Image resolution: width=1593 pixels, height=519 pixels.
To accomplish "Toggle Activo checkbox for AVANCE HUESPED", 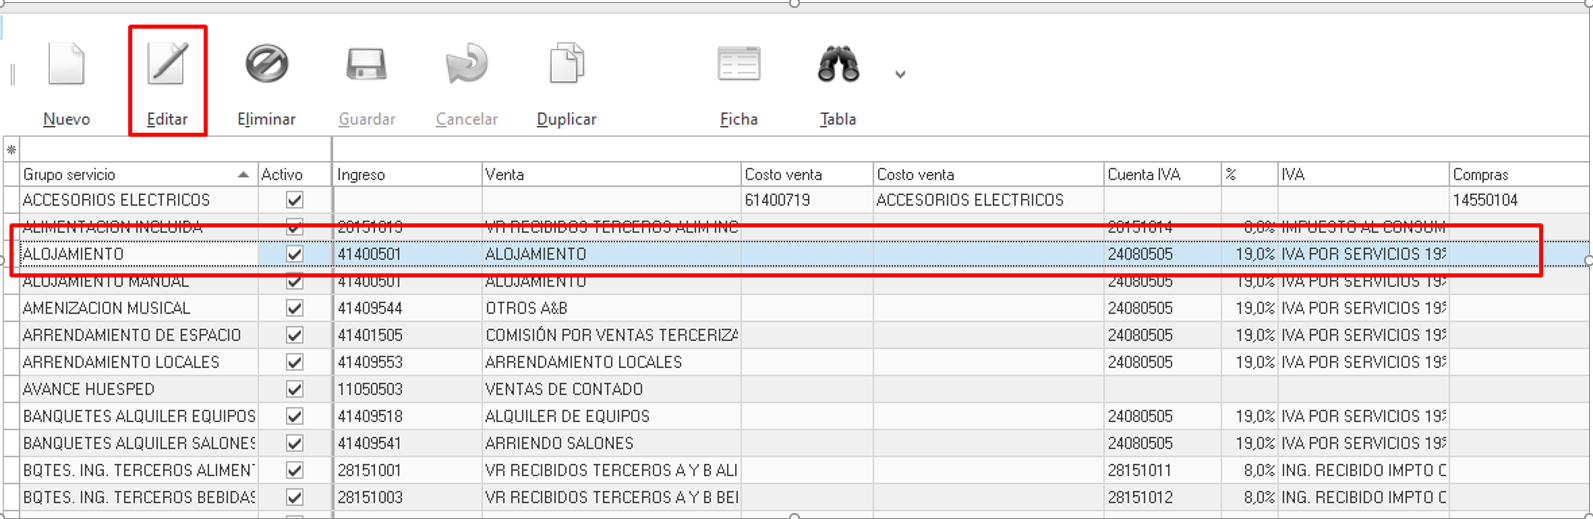I will (x=294, y=389).
